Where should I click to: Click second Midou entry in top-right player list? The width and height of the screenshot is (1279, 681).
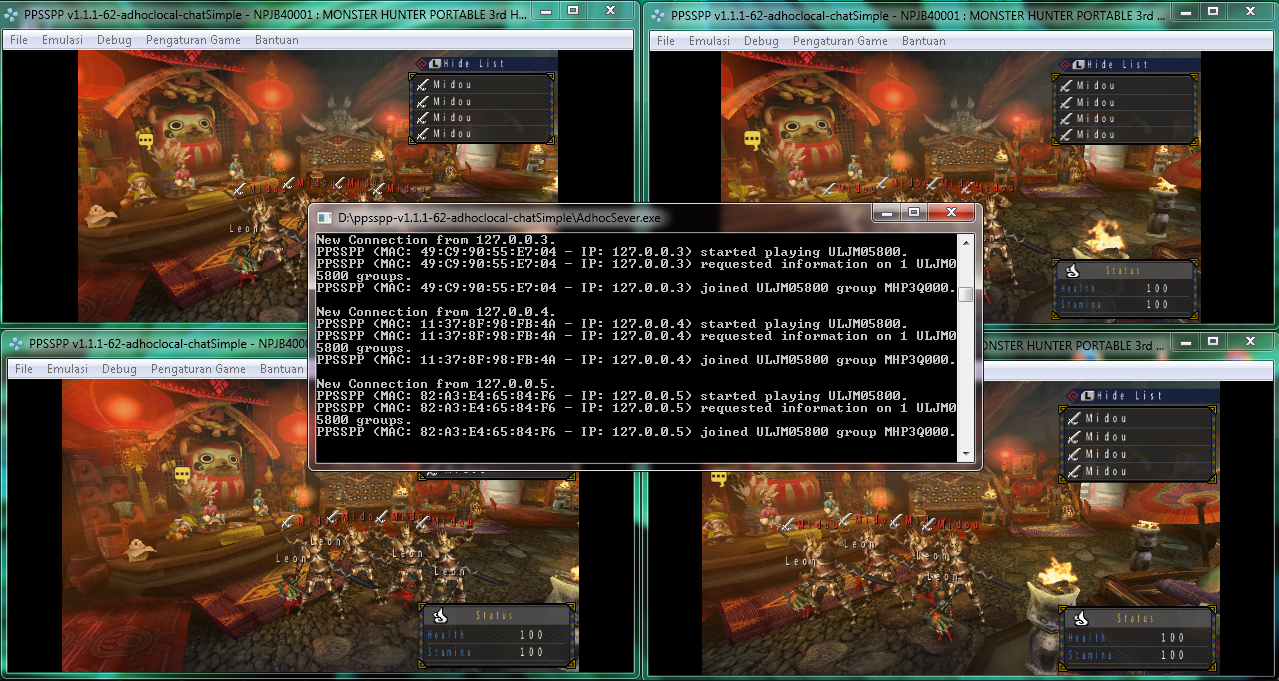coord(1126,102)
